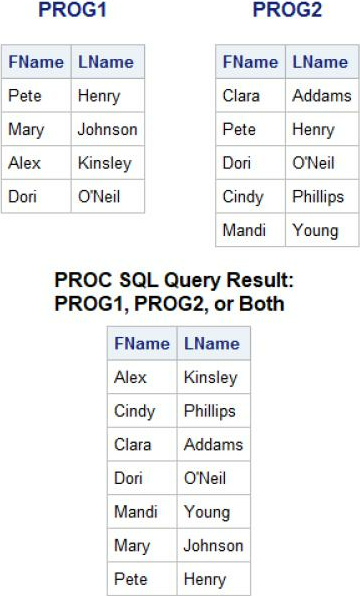Viewport: 360px width, 596px height.
Task: Click Clara cell in PROG2 table
Action: point(251,96)
